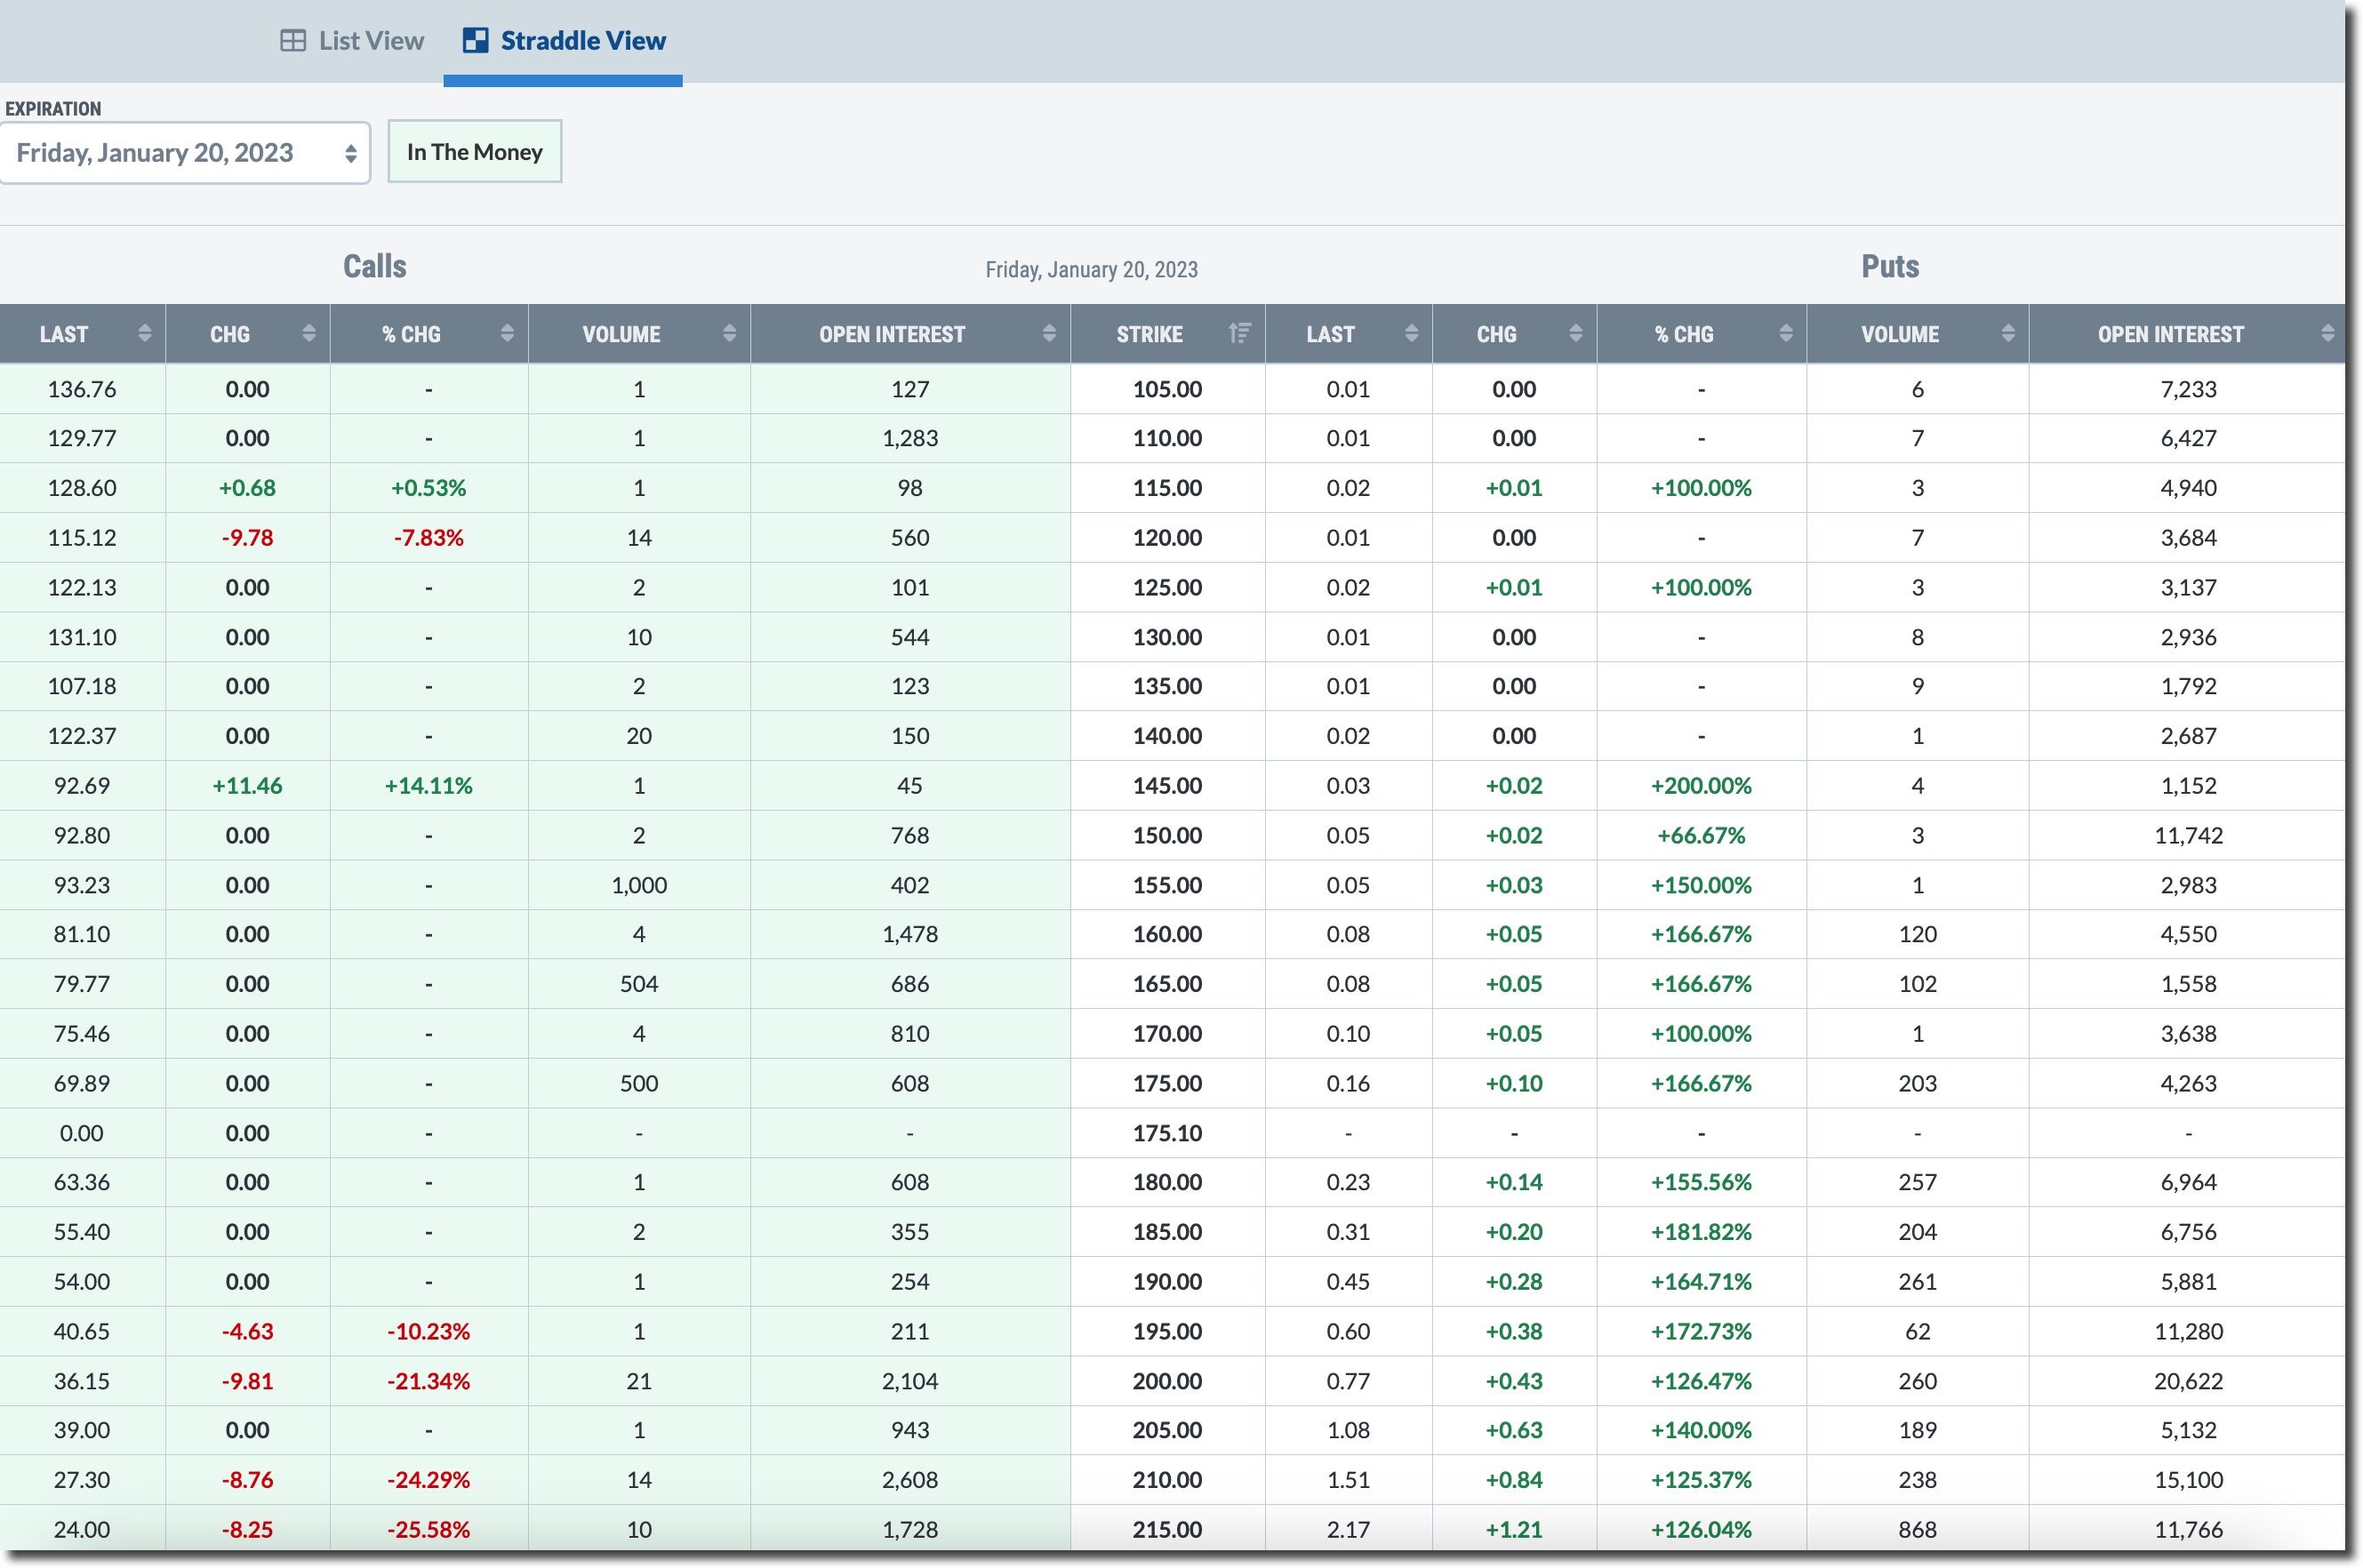Click the 175.10 strike cell
The image size is (2363, 1568).
coord(1167,1133)
